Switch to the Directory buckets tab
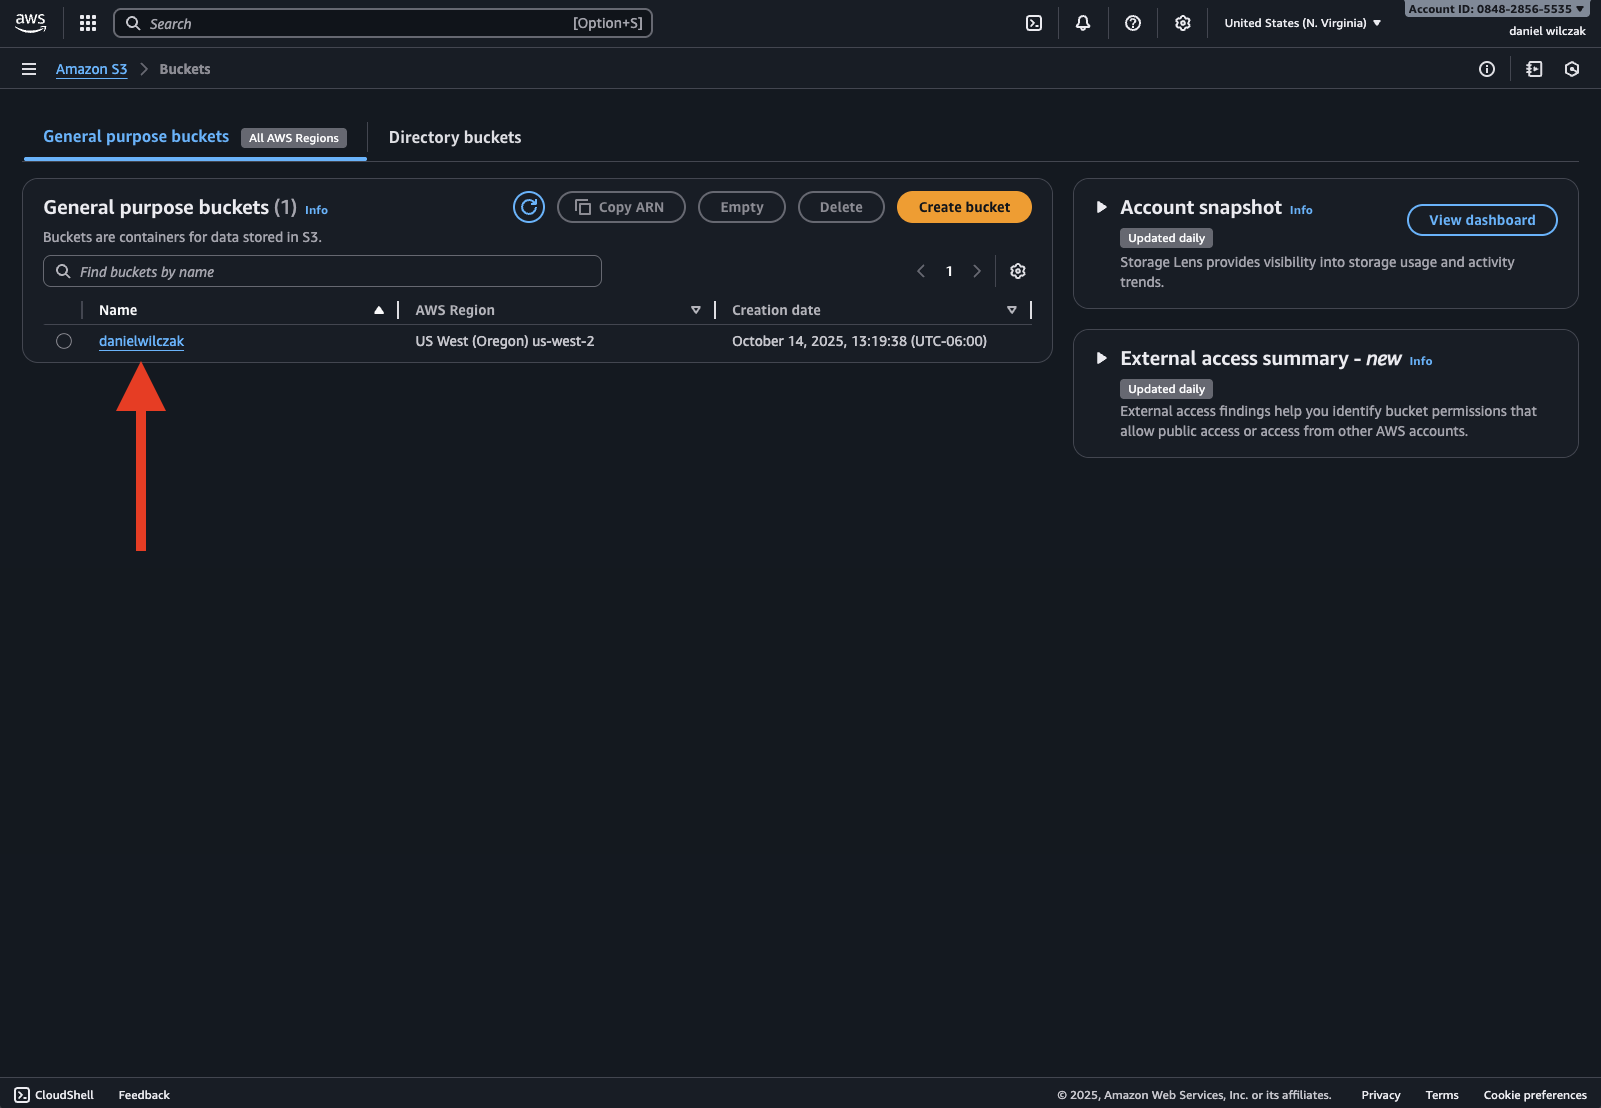Screen dimensions: 1601x1108 [455, 137]
